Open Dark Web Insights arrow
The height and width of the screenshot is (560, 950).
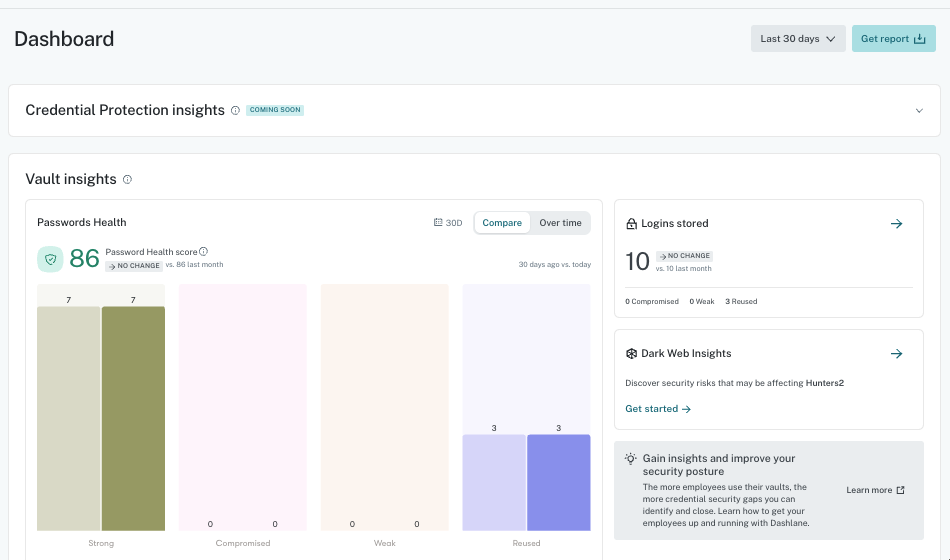897,354
